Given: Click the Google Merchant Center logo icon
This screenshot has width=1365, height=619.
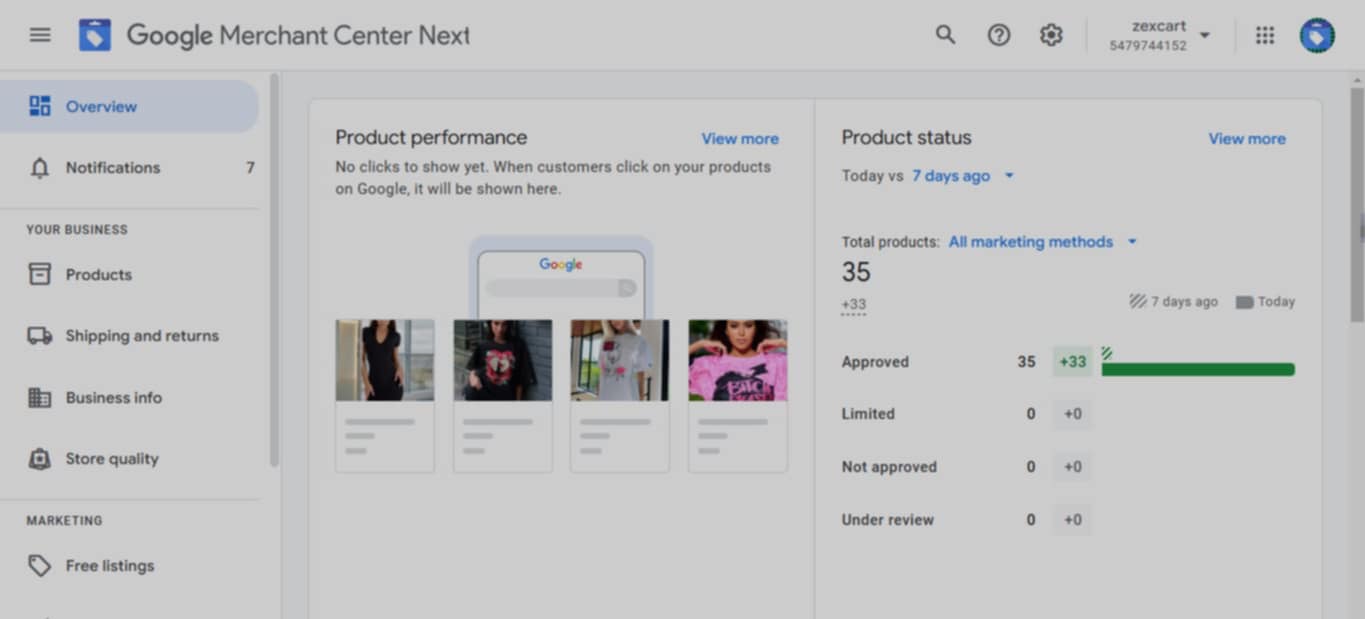Looking at the screenshot, I should (95, 35).
